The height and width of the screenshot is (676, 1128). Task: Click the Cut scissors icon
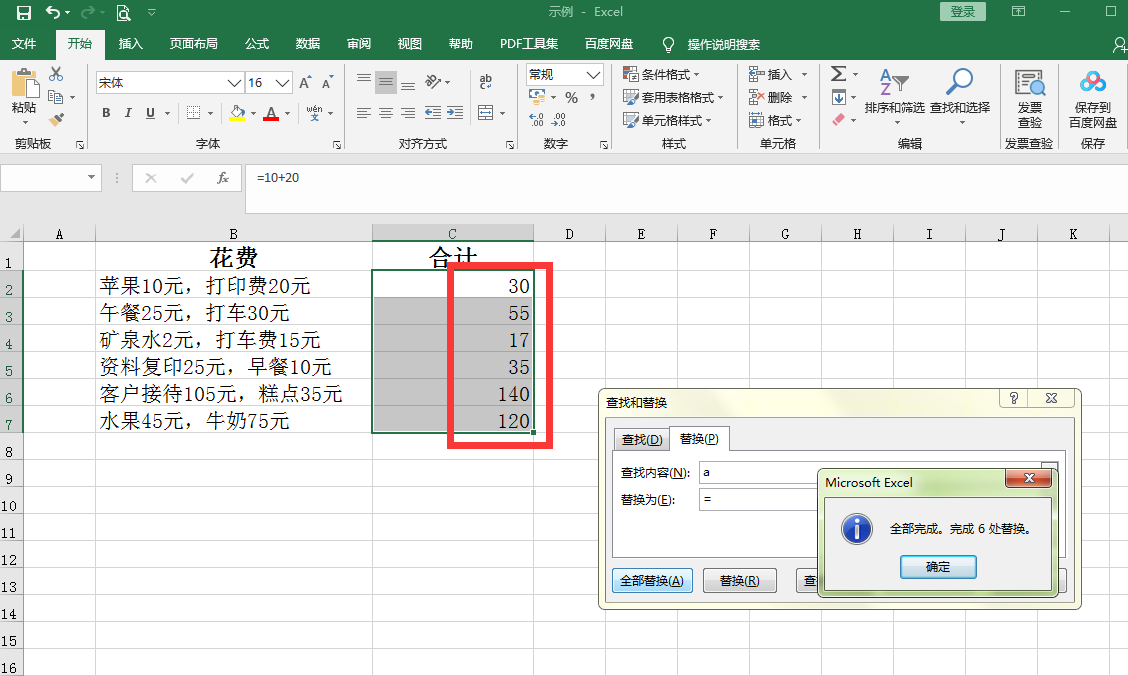pos(56,74)
